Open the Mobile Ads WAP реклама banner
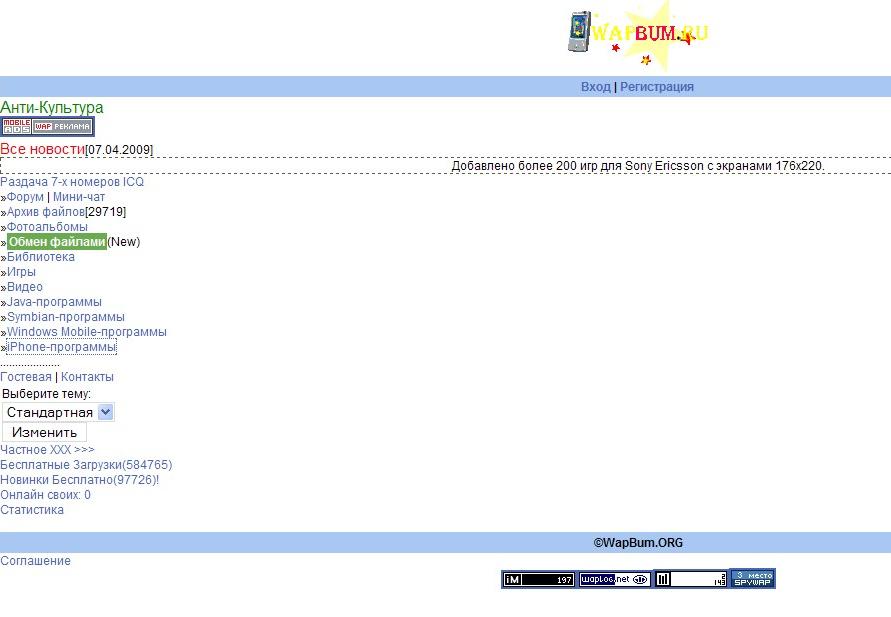Screen dimensions: 891x617 click(x=47, y=127)
